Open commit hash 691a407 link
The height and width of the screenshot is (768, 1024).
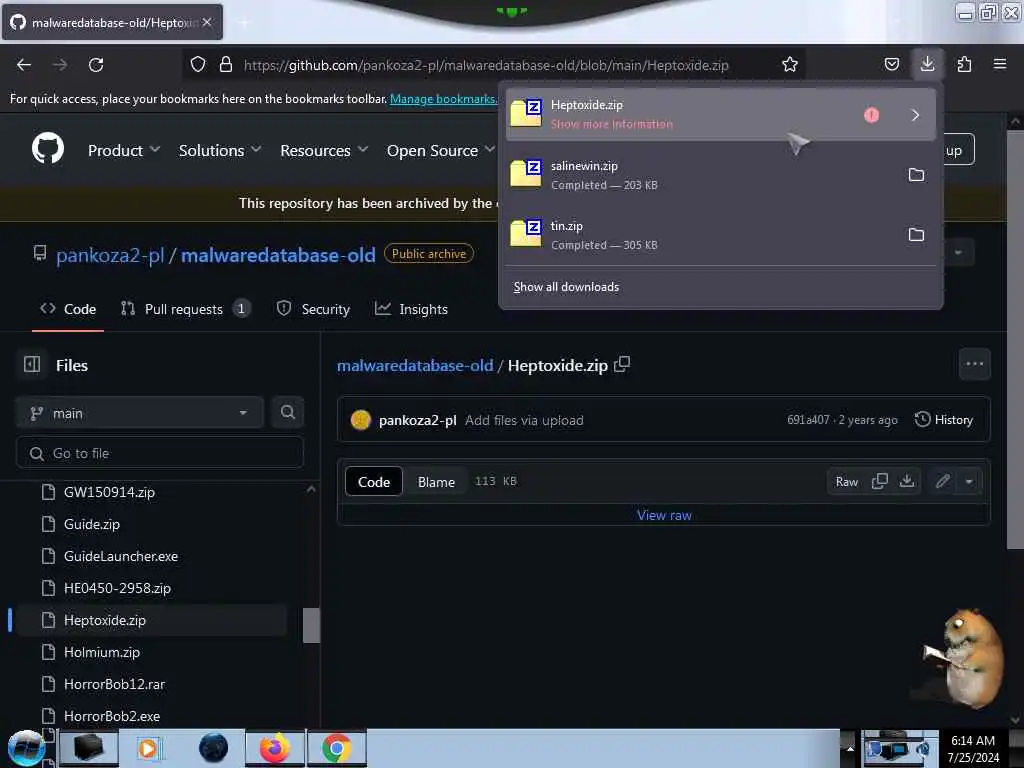(x=808, y=420)
